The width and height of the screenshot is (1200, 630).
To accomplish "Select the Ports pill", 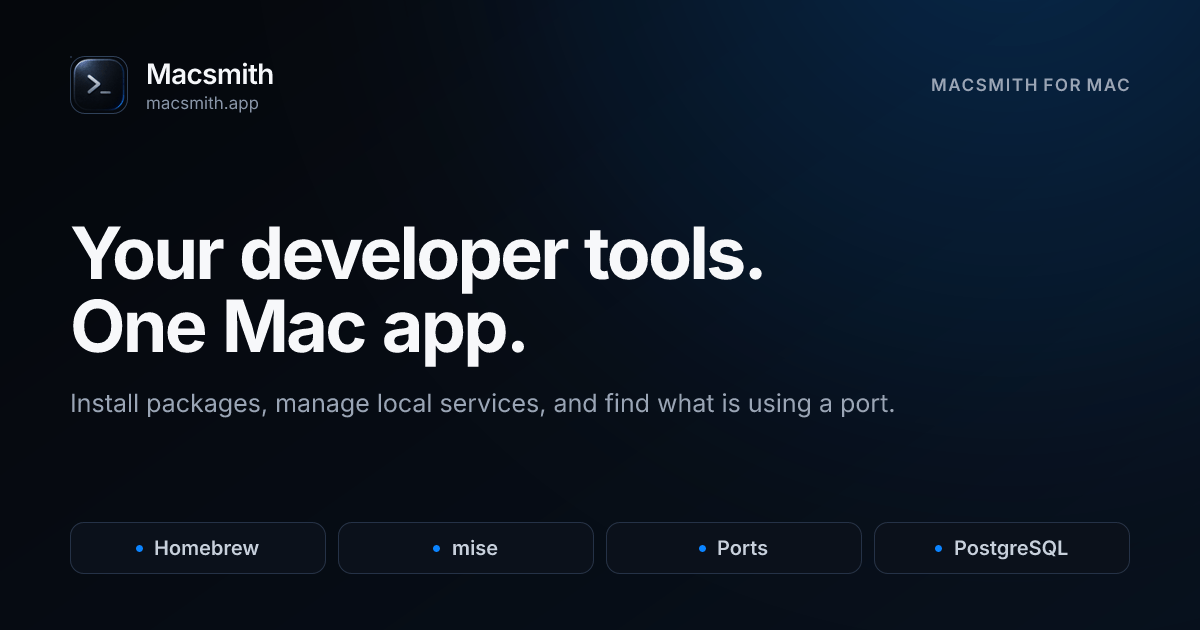I will pos(734,548).
